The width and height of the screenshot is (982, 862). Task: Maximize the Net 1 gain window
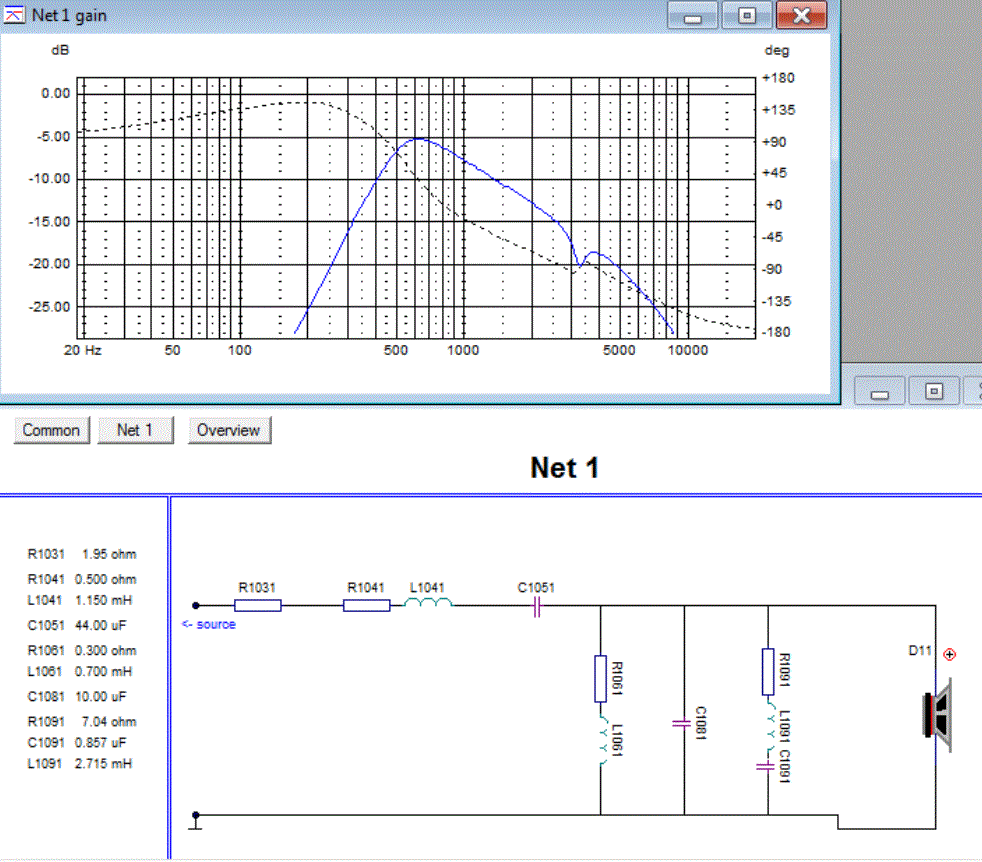tap(747, 16)
